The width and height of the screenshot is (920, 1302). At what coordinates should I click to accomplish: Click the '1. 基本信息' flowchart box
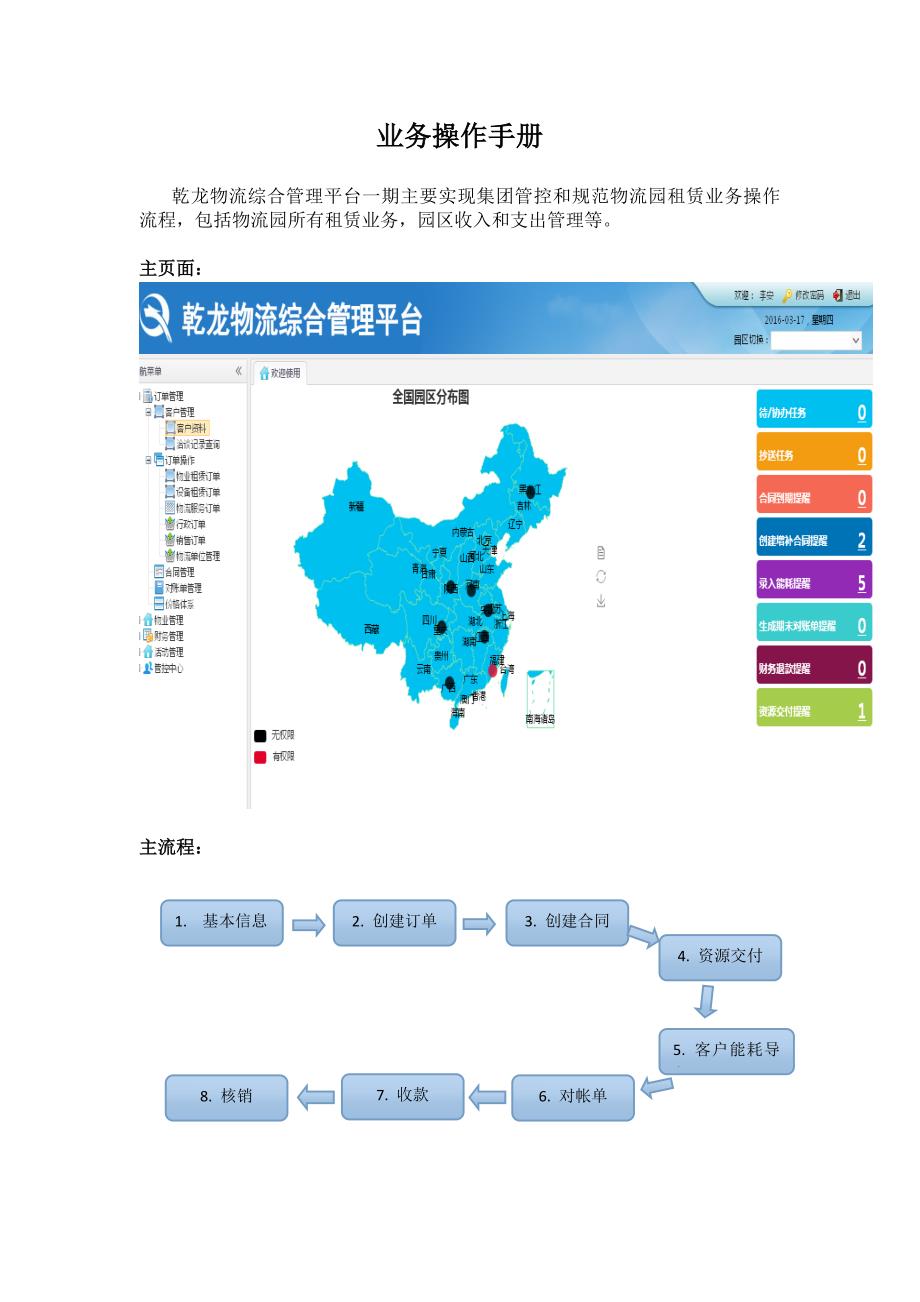coord(222,922)
